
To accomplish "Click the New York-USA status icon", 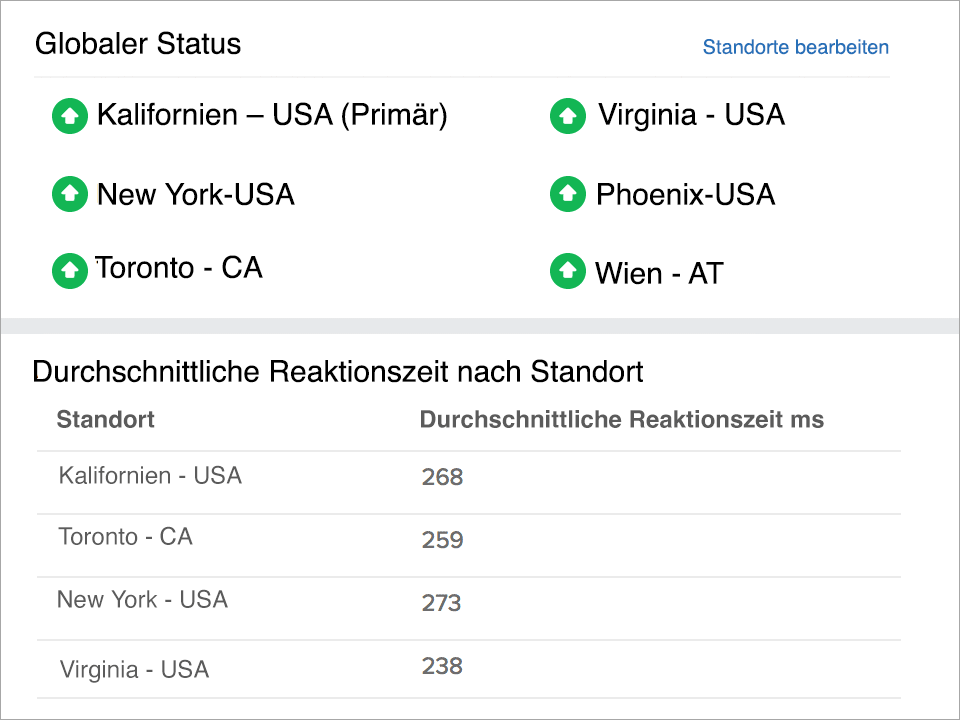I will coord(69,194).
